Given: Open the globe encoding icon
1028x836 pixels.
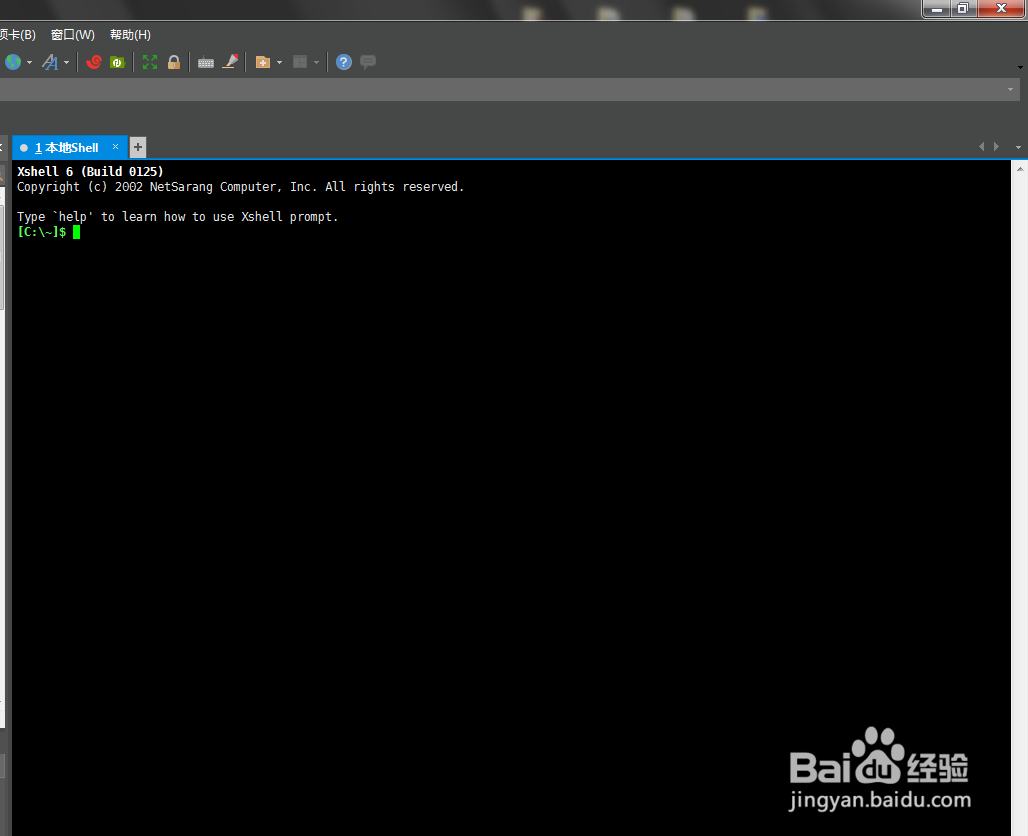Looking at the screenshot, I should 13,62.
